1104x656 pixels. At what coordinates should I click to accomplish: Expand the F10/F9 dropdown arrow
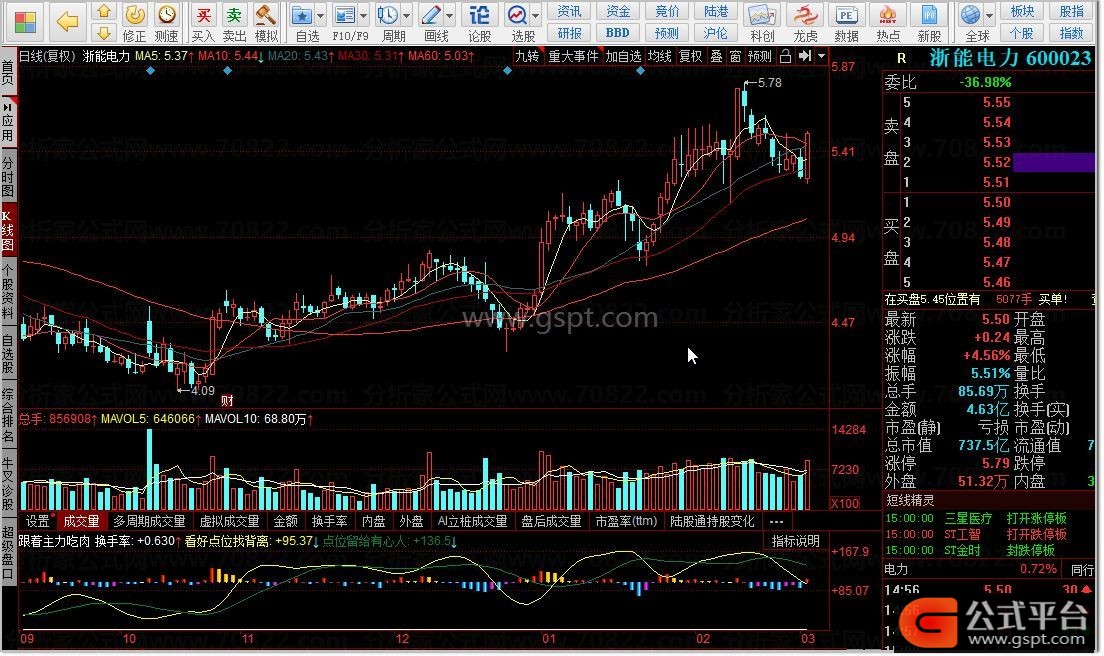coord(364,15)
